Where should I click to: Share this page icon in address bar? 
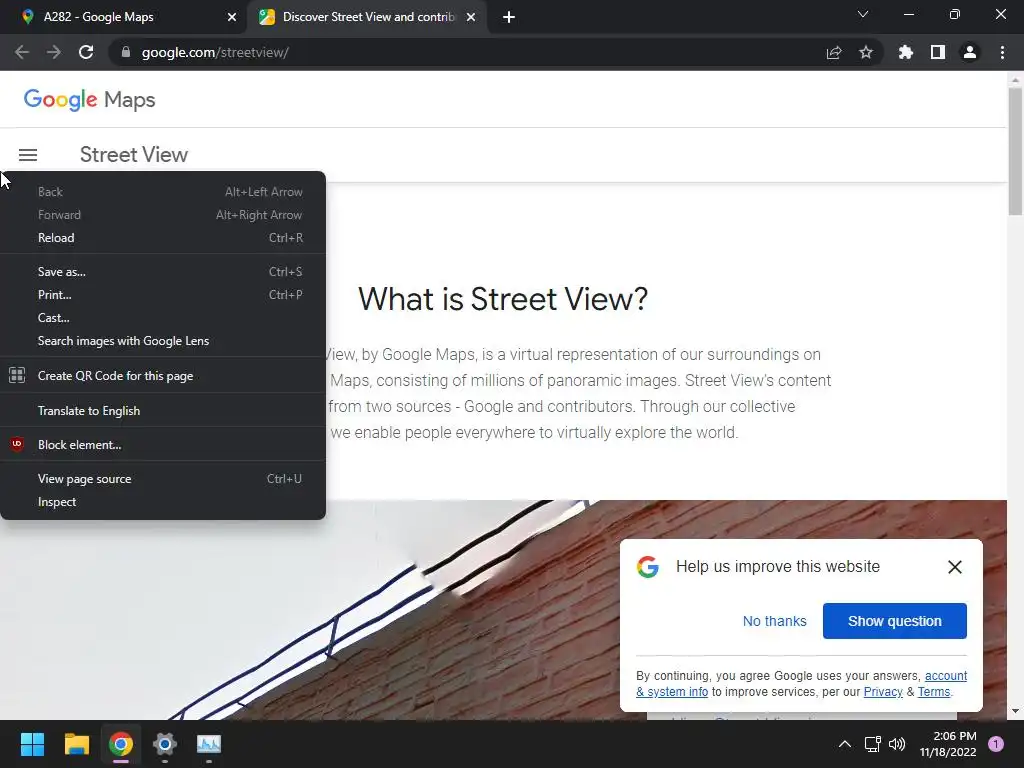click(834, 52)
